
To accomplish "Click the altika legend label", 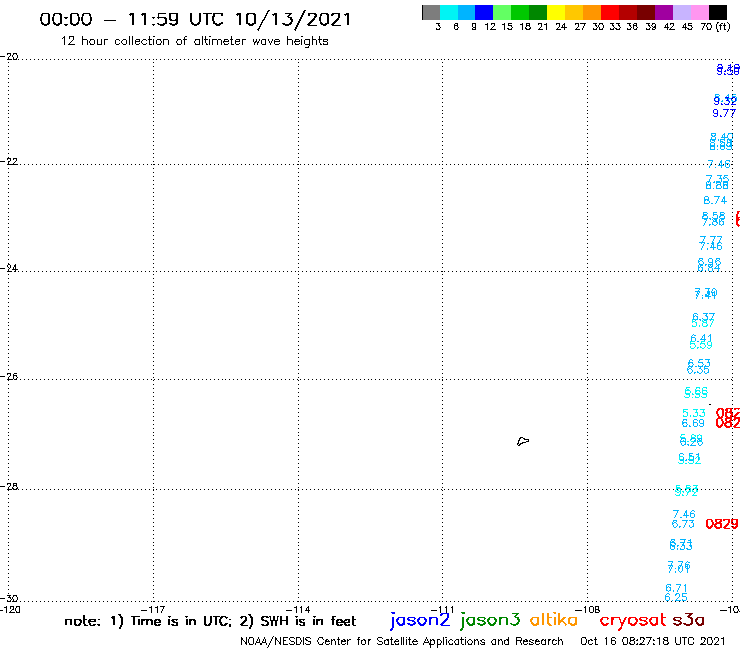I will pos(554,619).
